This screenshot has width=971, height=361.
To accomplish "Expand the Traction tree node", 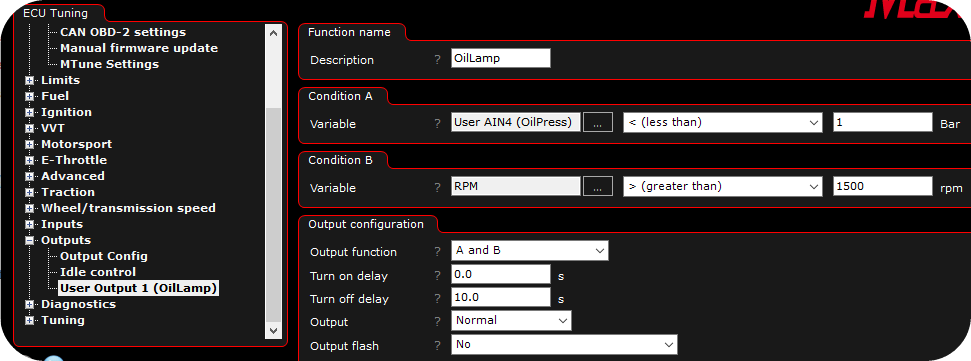I will pos(29,193).
